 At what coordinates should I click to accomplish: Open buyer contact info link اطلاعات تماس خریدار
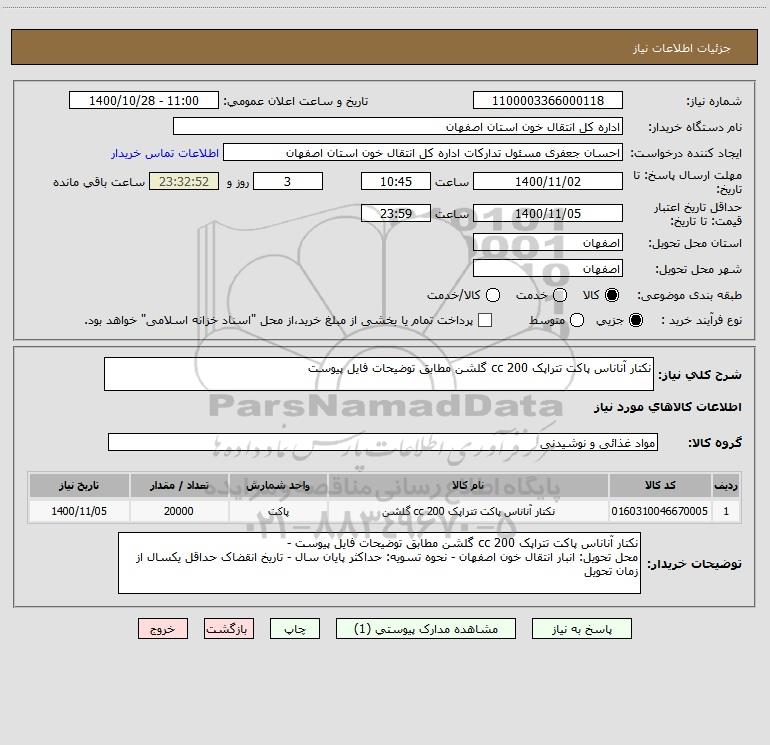(165, 153)
